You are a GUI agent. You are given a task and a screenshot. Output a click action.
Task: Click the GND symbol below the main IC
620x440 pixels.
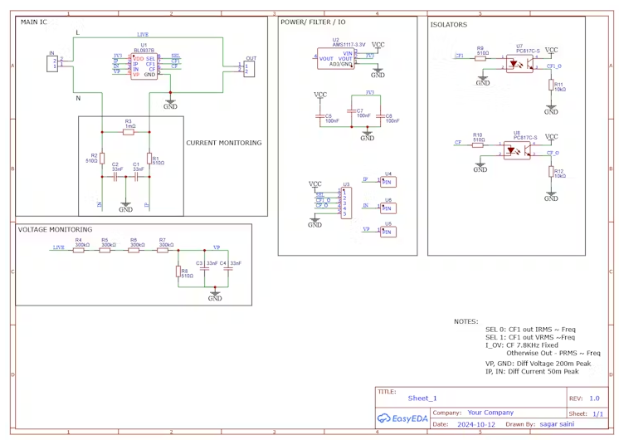click(x=171, y=102)
